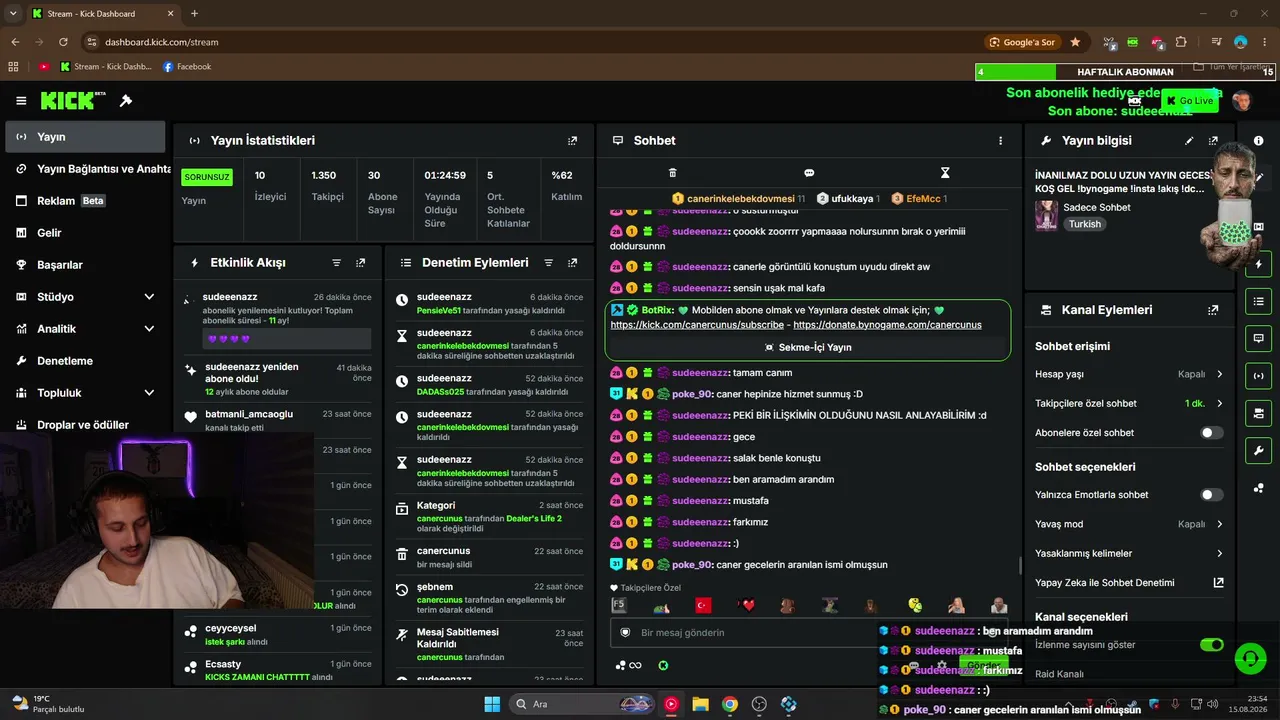The width and height of the screenshot is (1280, 720).
Task: Pop out the Etkinlik Akışı panel
Action: pyautogui.click(x=360, y=263)
